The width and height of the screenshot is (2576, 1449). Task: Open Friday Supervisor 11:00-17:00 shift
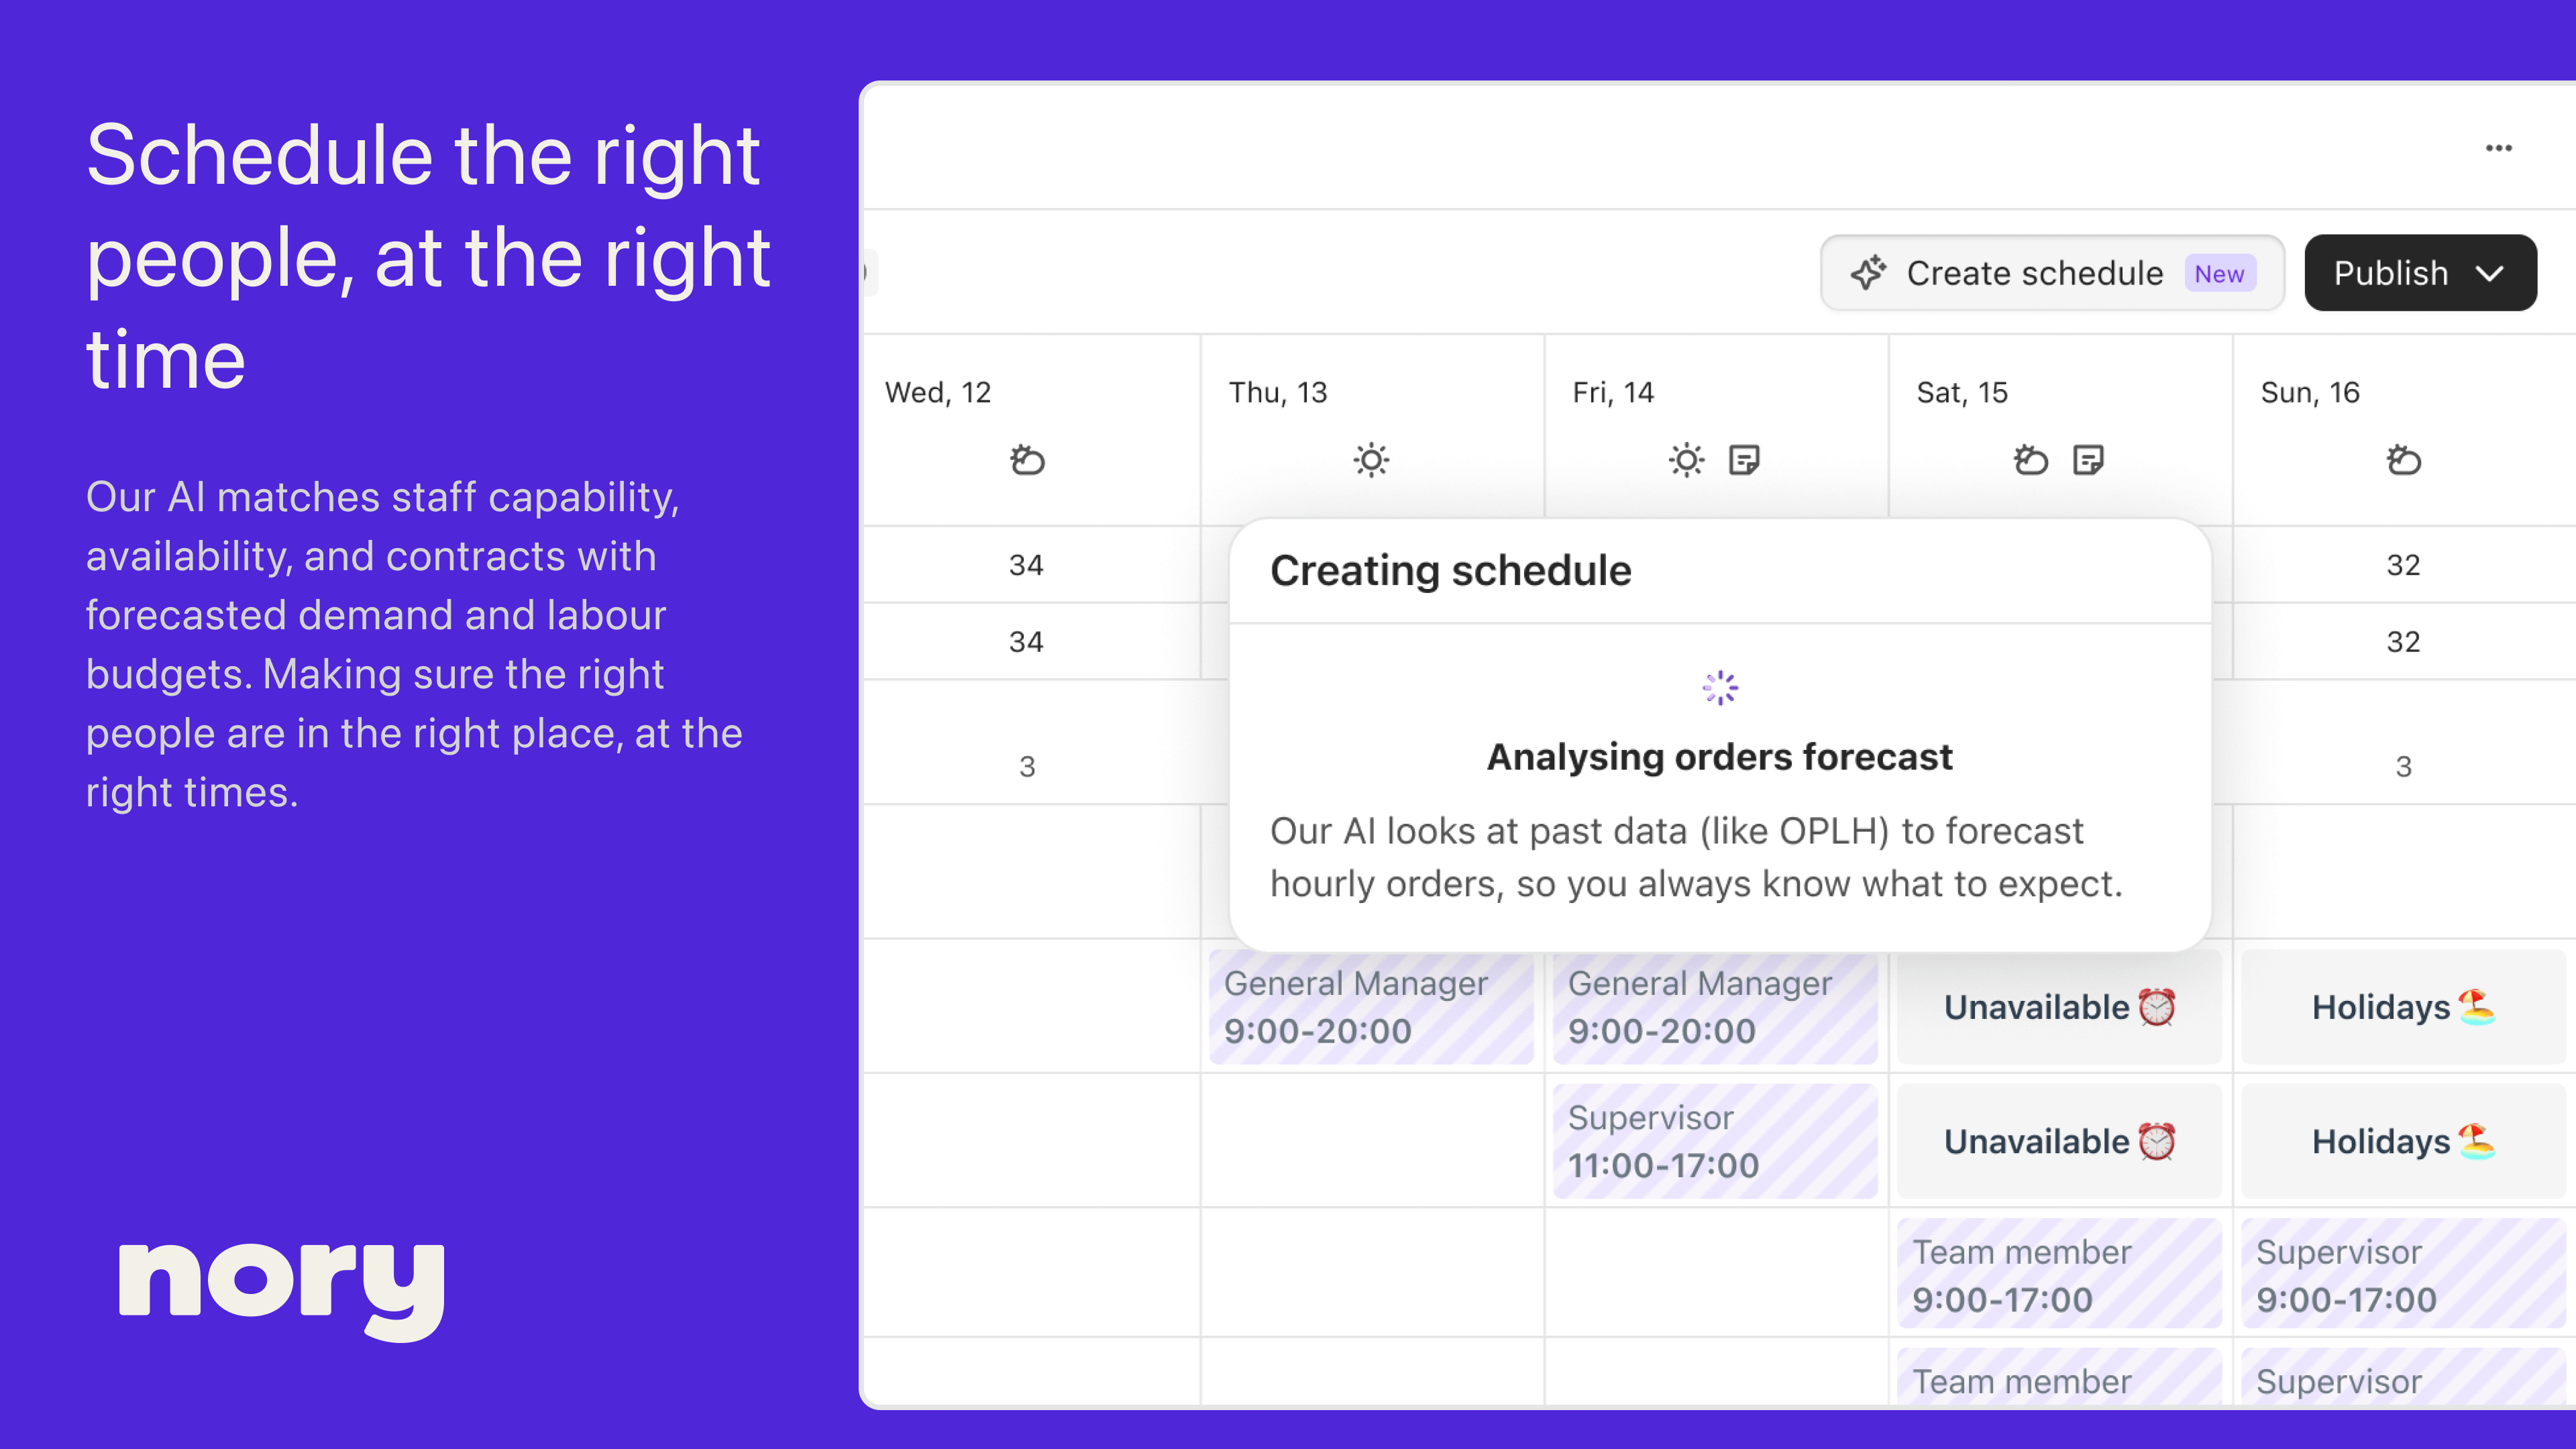pos(1714,1141)
